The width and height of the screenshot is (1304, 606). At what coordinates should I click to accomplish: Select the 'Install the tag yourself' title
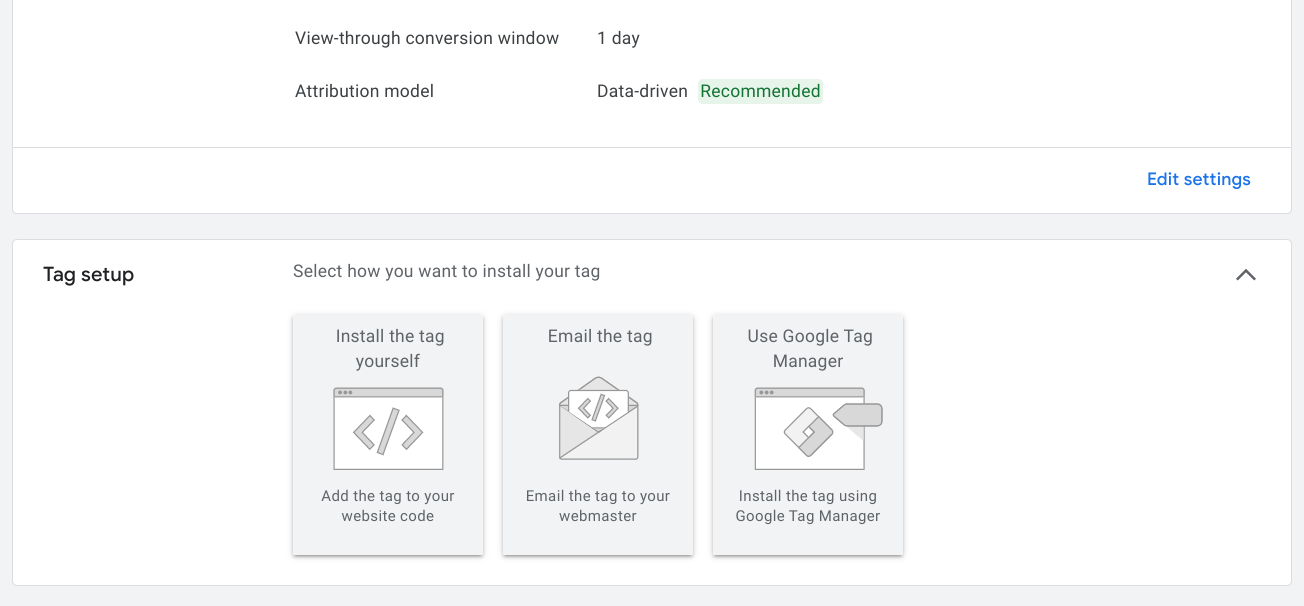tap(389, 348)
